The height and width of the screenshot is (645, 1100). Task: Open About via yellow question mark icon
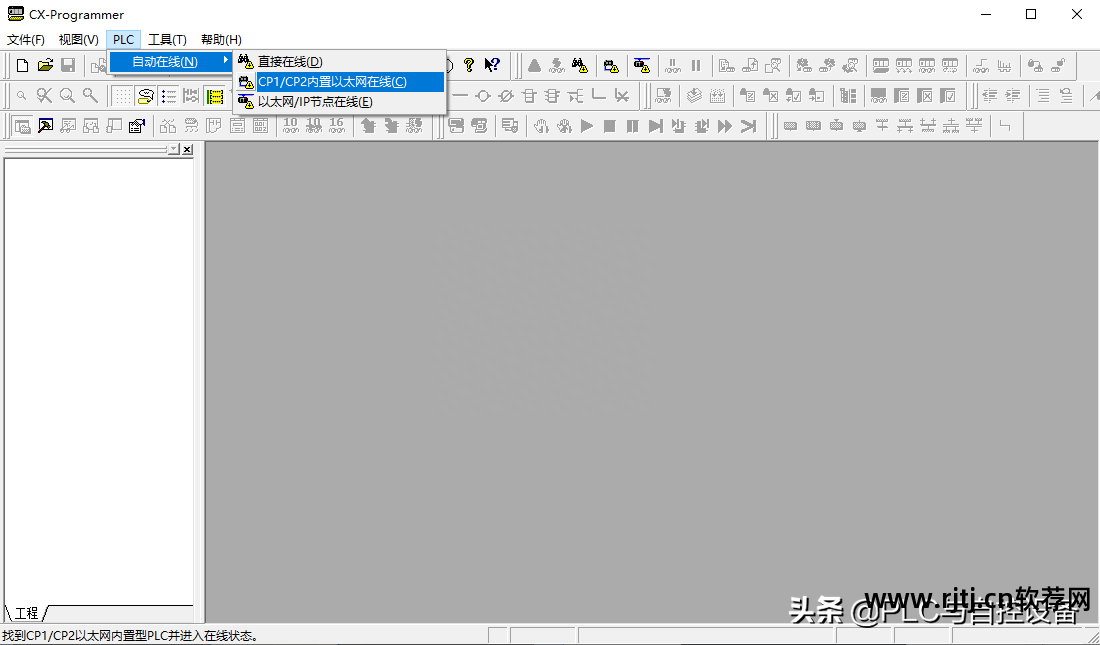coord(469,66)
